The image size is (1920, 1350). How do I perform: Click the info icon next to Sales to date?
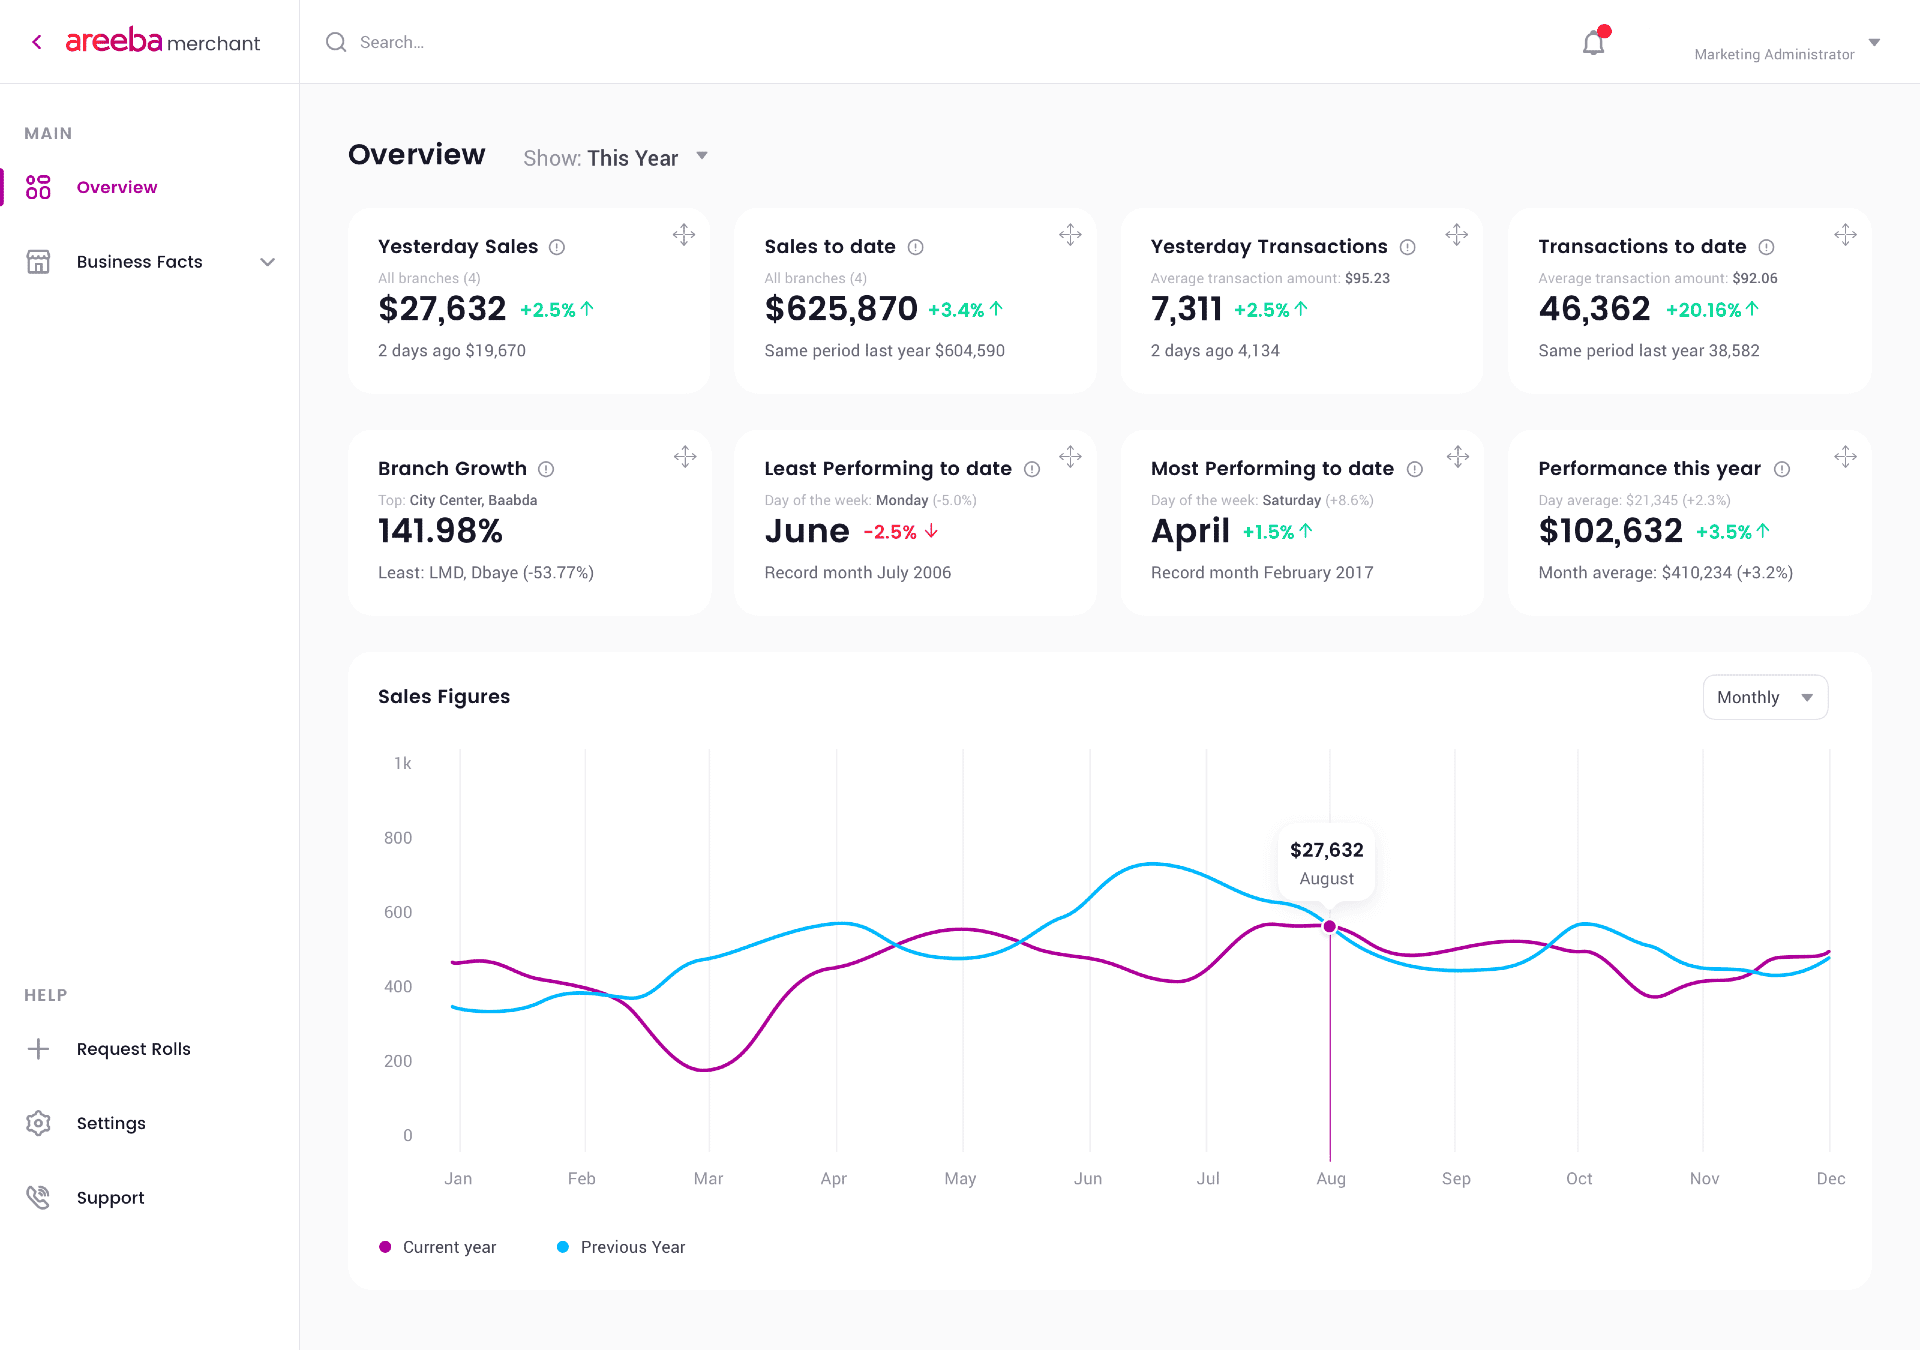[915, 247]
